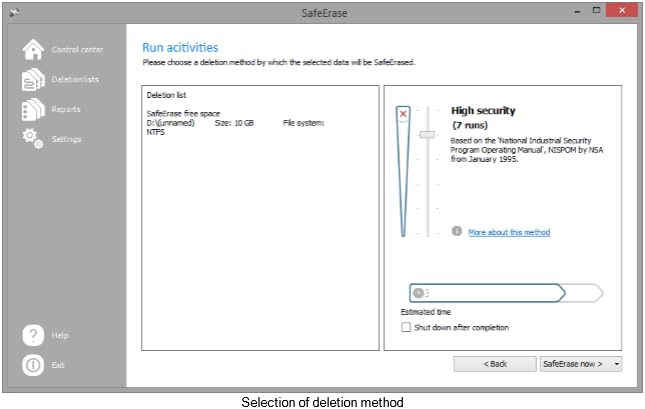
Task: Click the 'Deletion list' header text
Action: (166, 95)
